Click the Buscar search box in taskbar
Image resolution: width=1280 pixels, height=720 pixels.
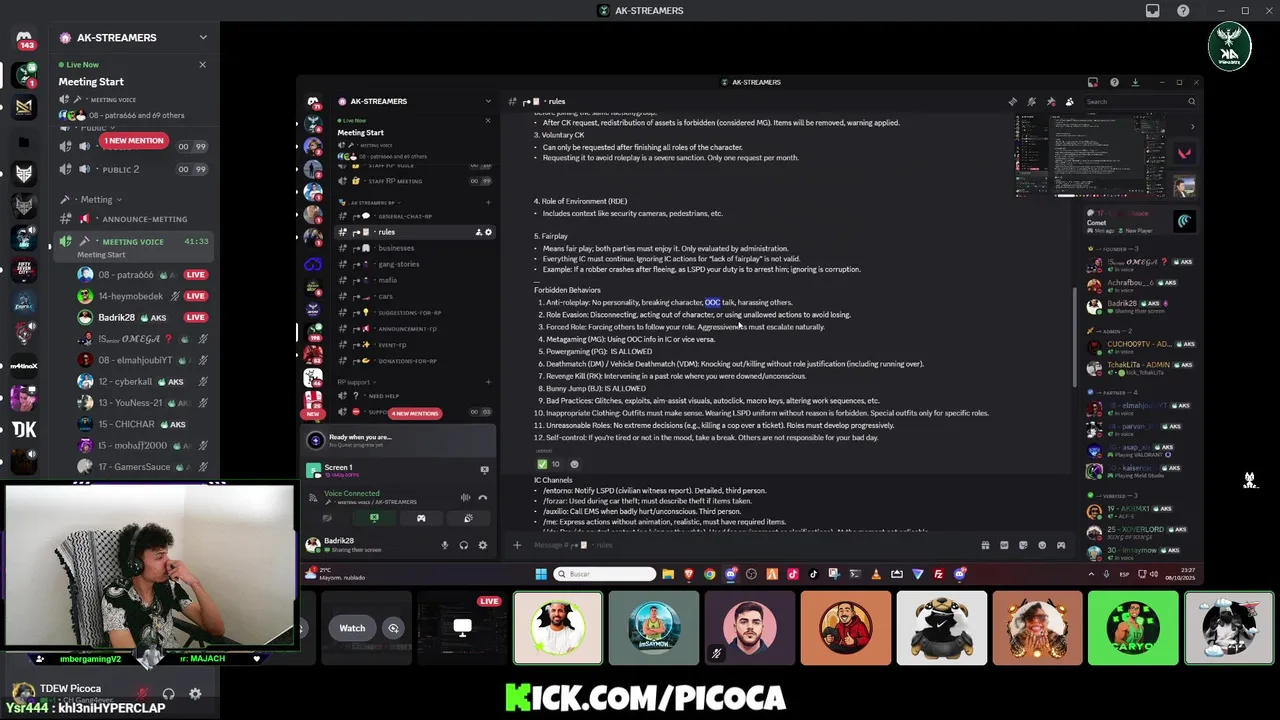point(606,574)
